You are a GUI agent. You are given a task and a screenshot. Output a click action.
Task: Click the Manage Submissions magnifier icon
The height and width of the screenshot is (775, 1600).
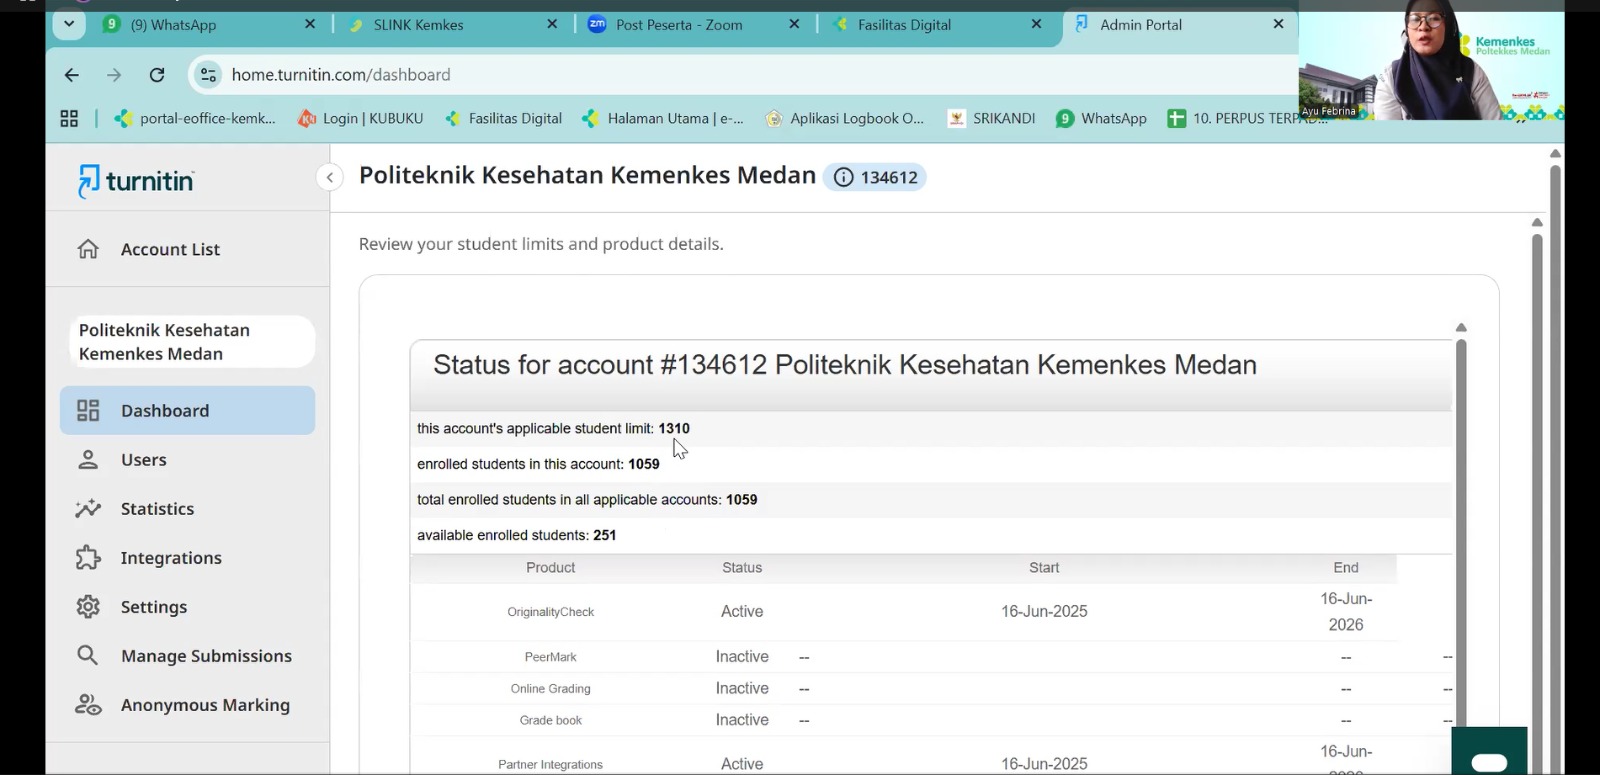point(88,656)
